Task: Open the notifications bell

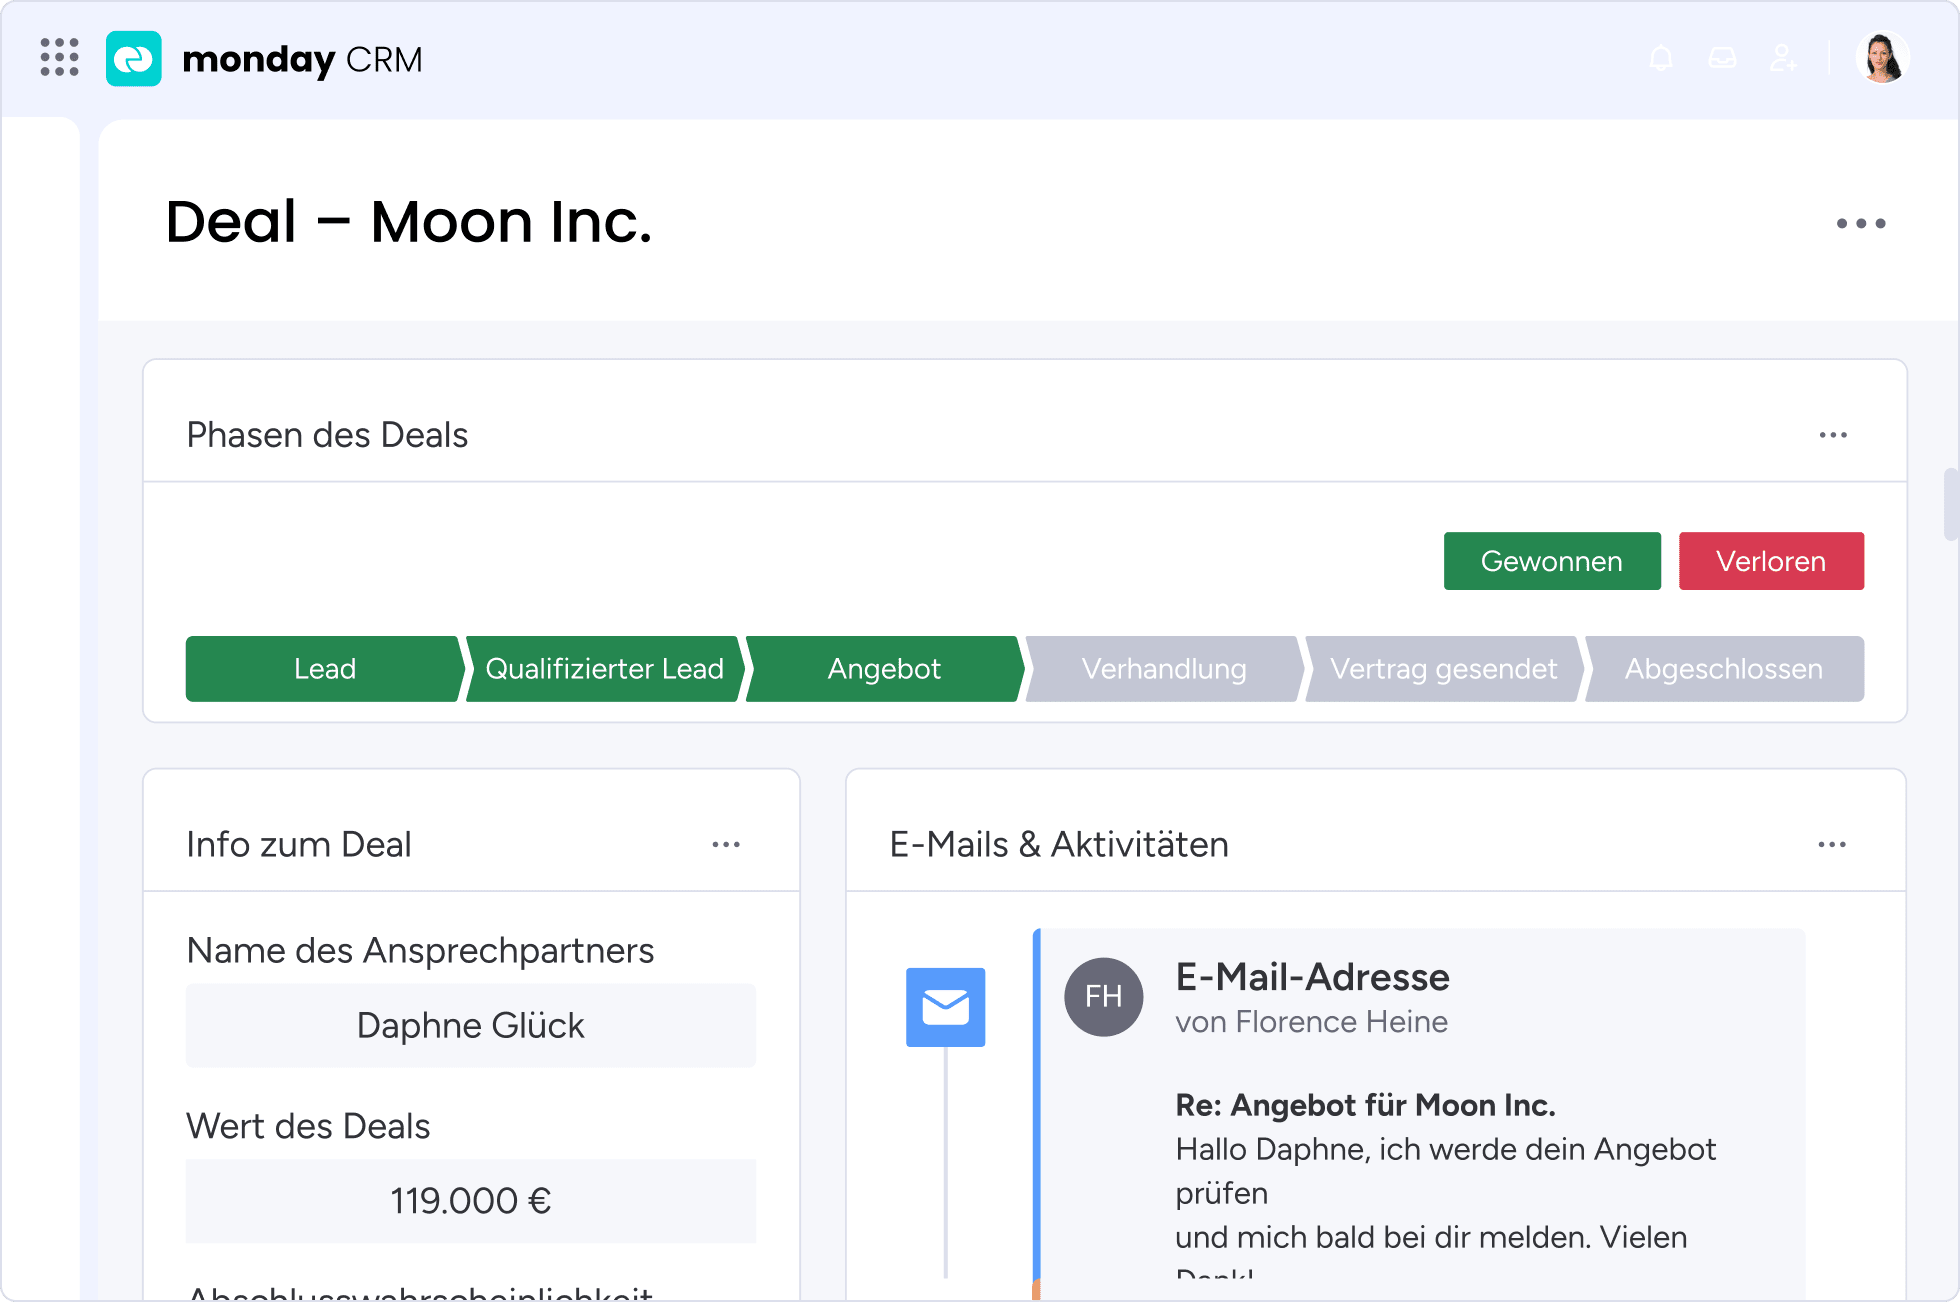Action: [x=1661, y=59]
